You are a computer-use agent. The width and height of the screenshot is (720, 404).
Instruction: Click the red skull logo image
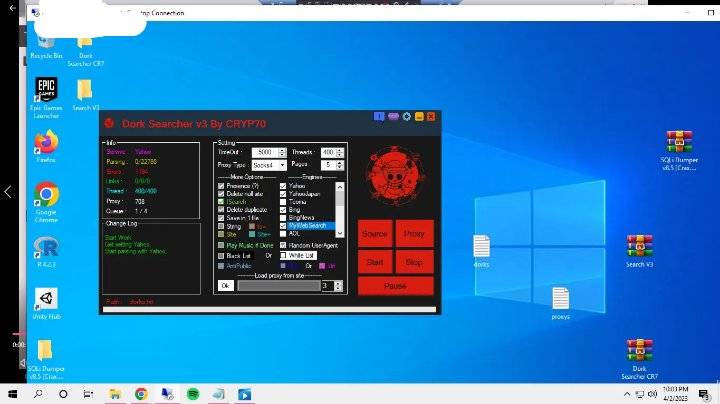coord(395,176)
